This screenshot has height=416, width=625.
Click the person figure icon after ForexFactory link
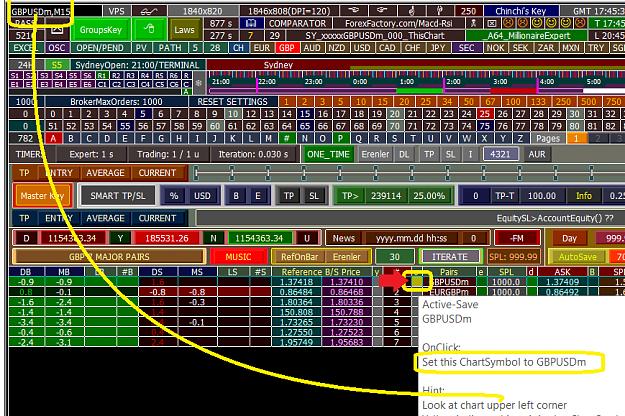coord(474,24)
